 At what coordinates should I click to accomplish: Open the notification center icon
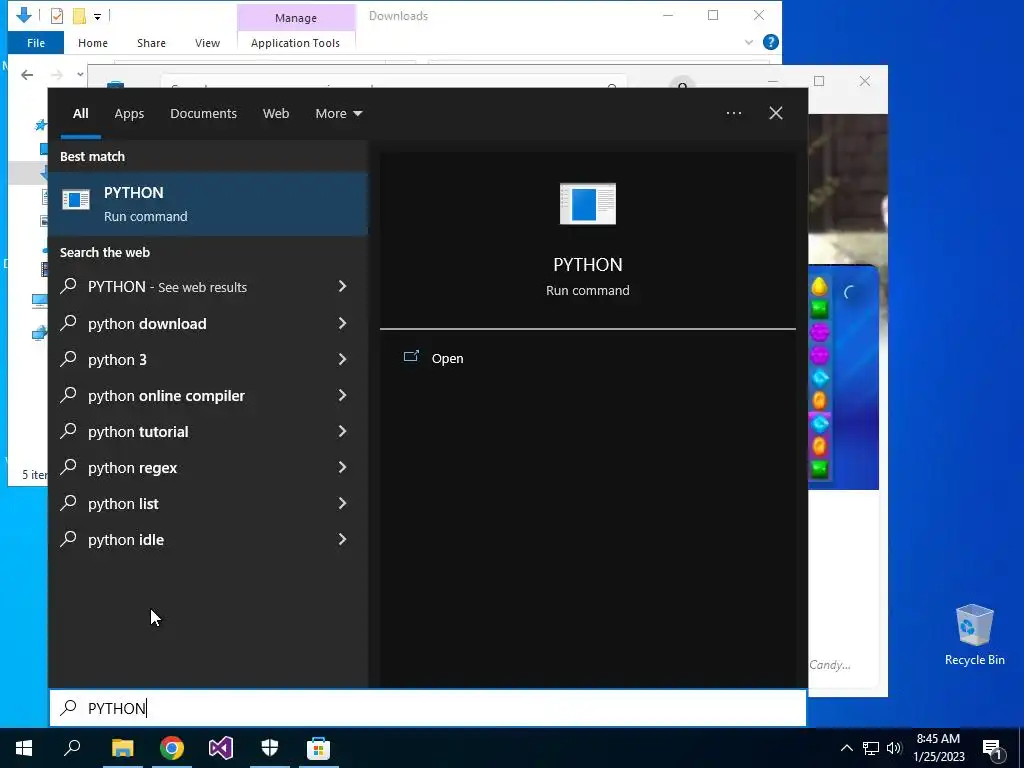[995, 749]
